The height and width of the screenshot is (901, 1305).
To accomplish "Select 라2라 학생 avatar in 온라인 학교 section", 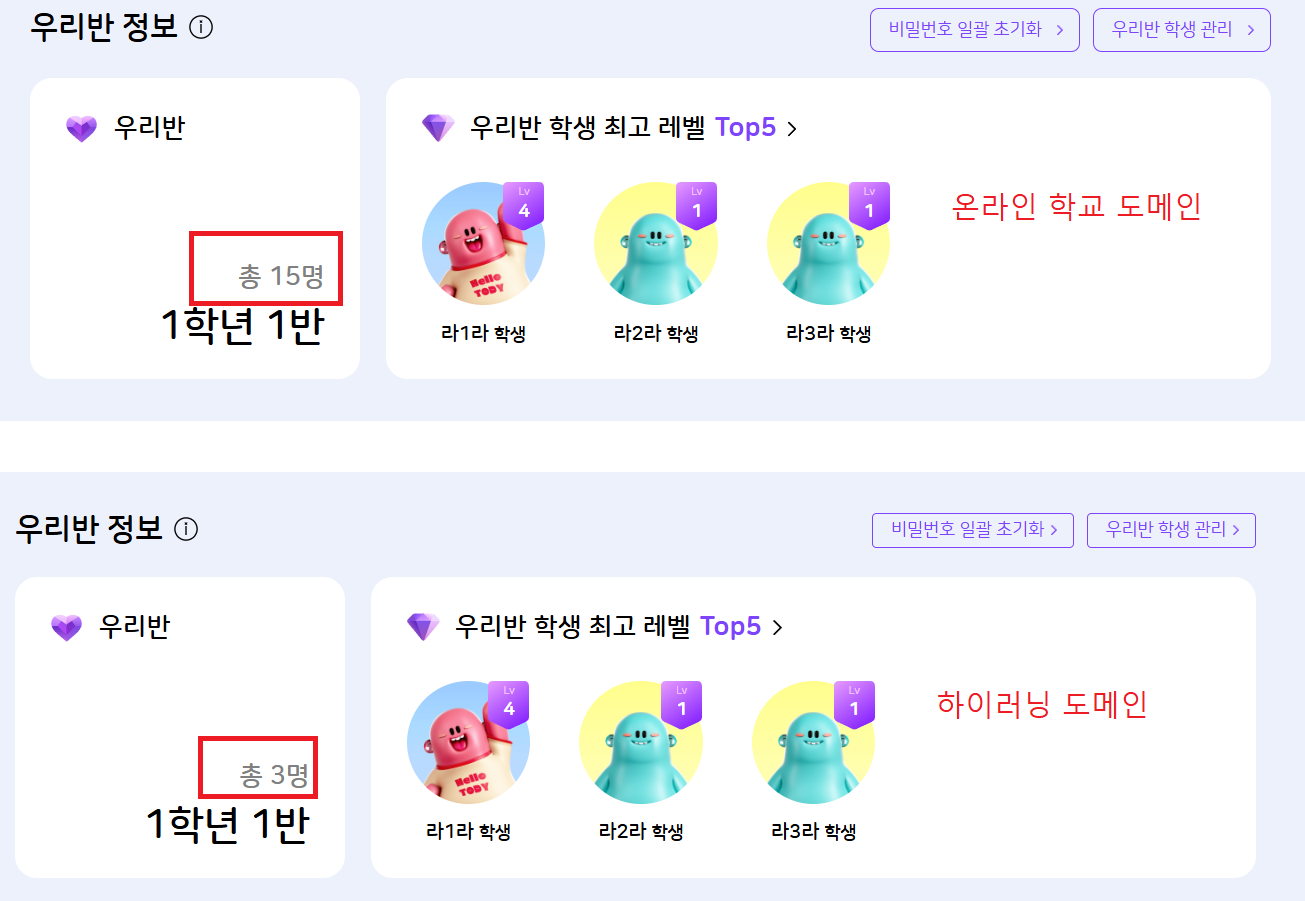I will click(x=656, y=244).
